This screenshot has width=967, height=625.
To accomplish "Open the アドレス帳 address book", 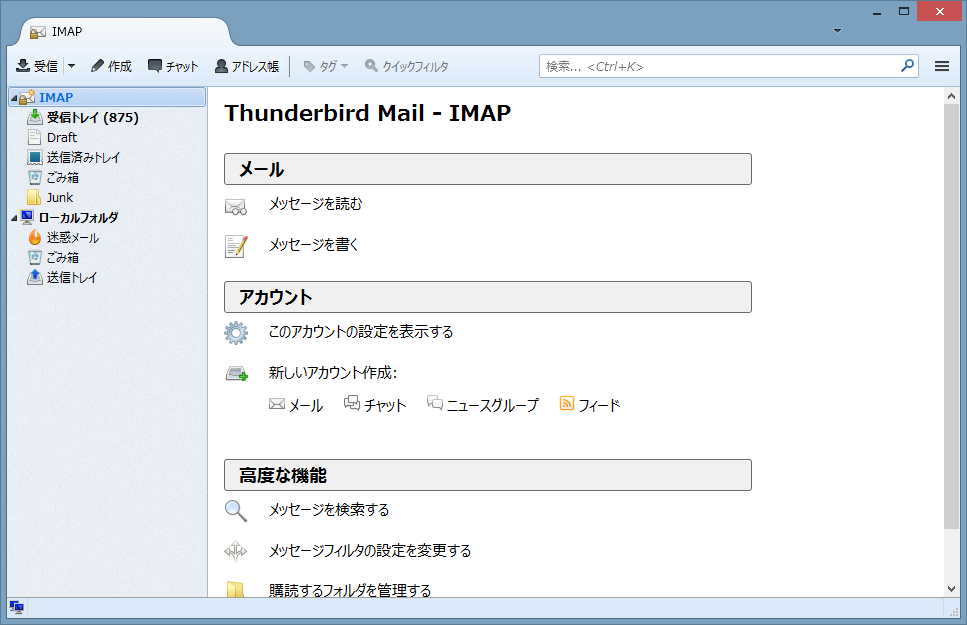I will (247, 66).
